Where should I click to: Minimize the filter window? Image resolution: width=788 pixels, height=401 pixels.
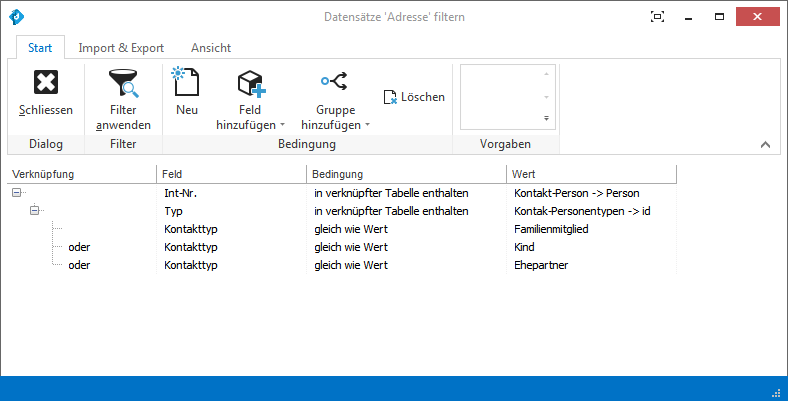tap(688, 17)
